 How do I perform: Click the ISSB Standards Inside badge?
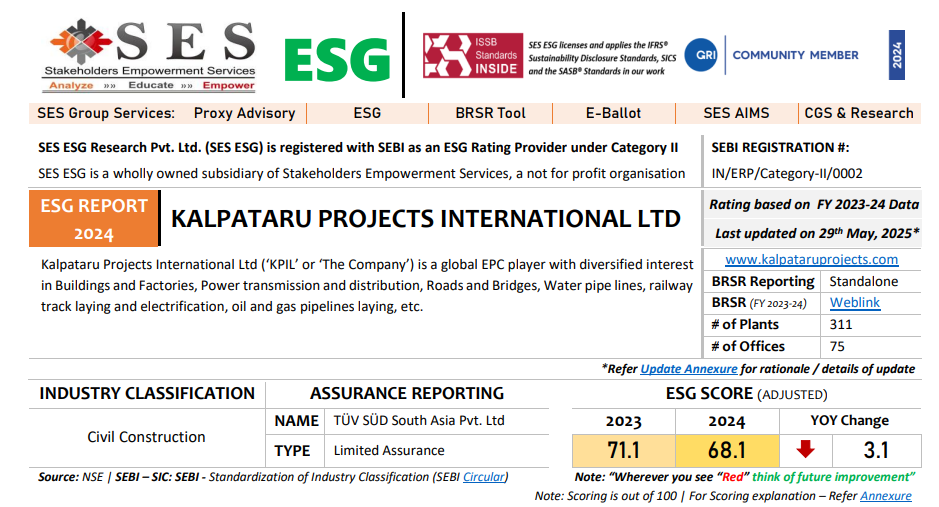pos(473,56)
